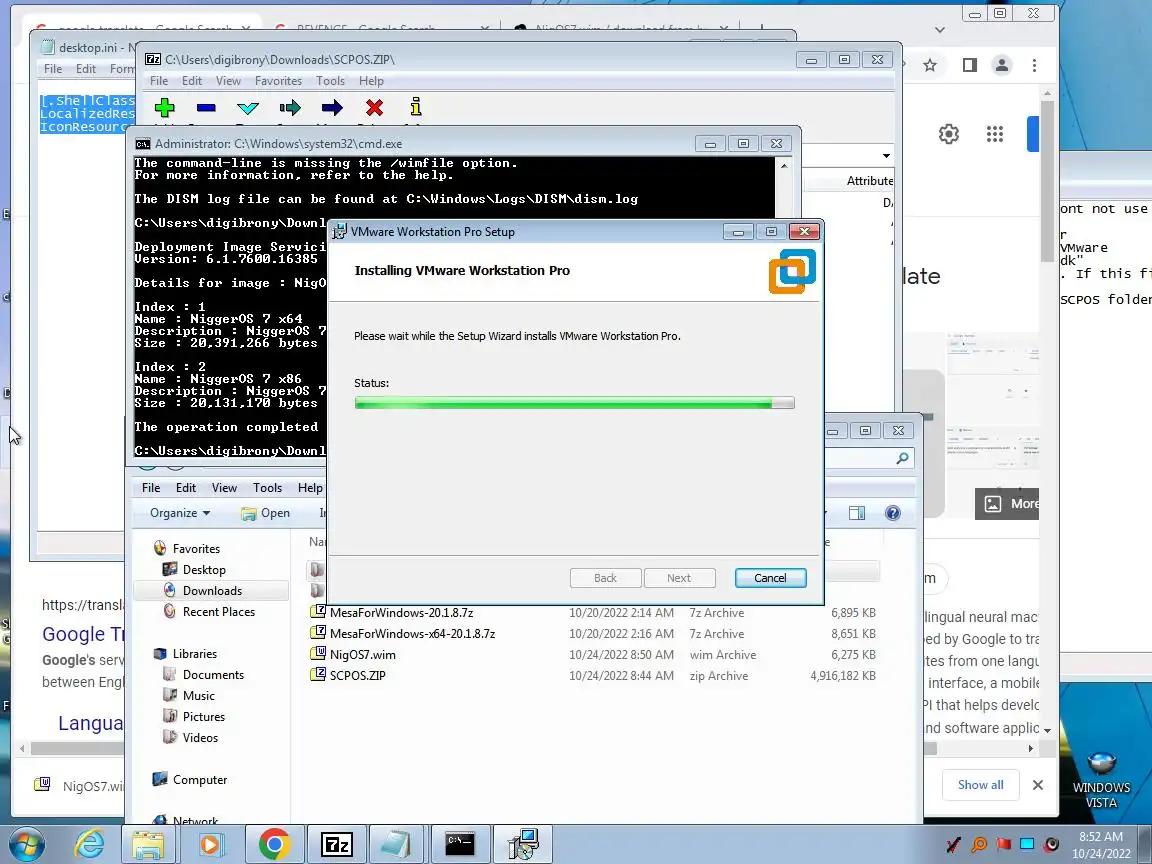Click the 7-Zip Delete red X icon

point(375,108)
